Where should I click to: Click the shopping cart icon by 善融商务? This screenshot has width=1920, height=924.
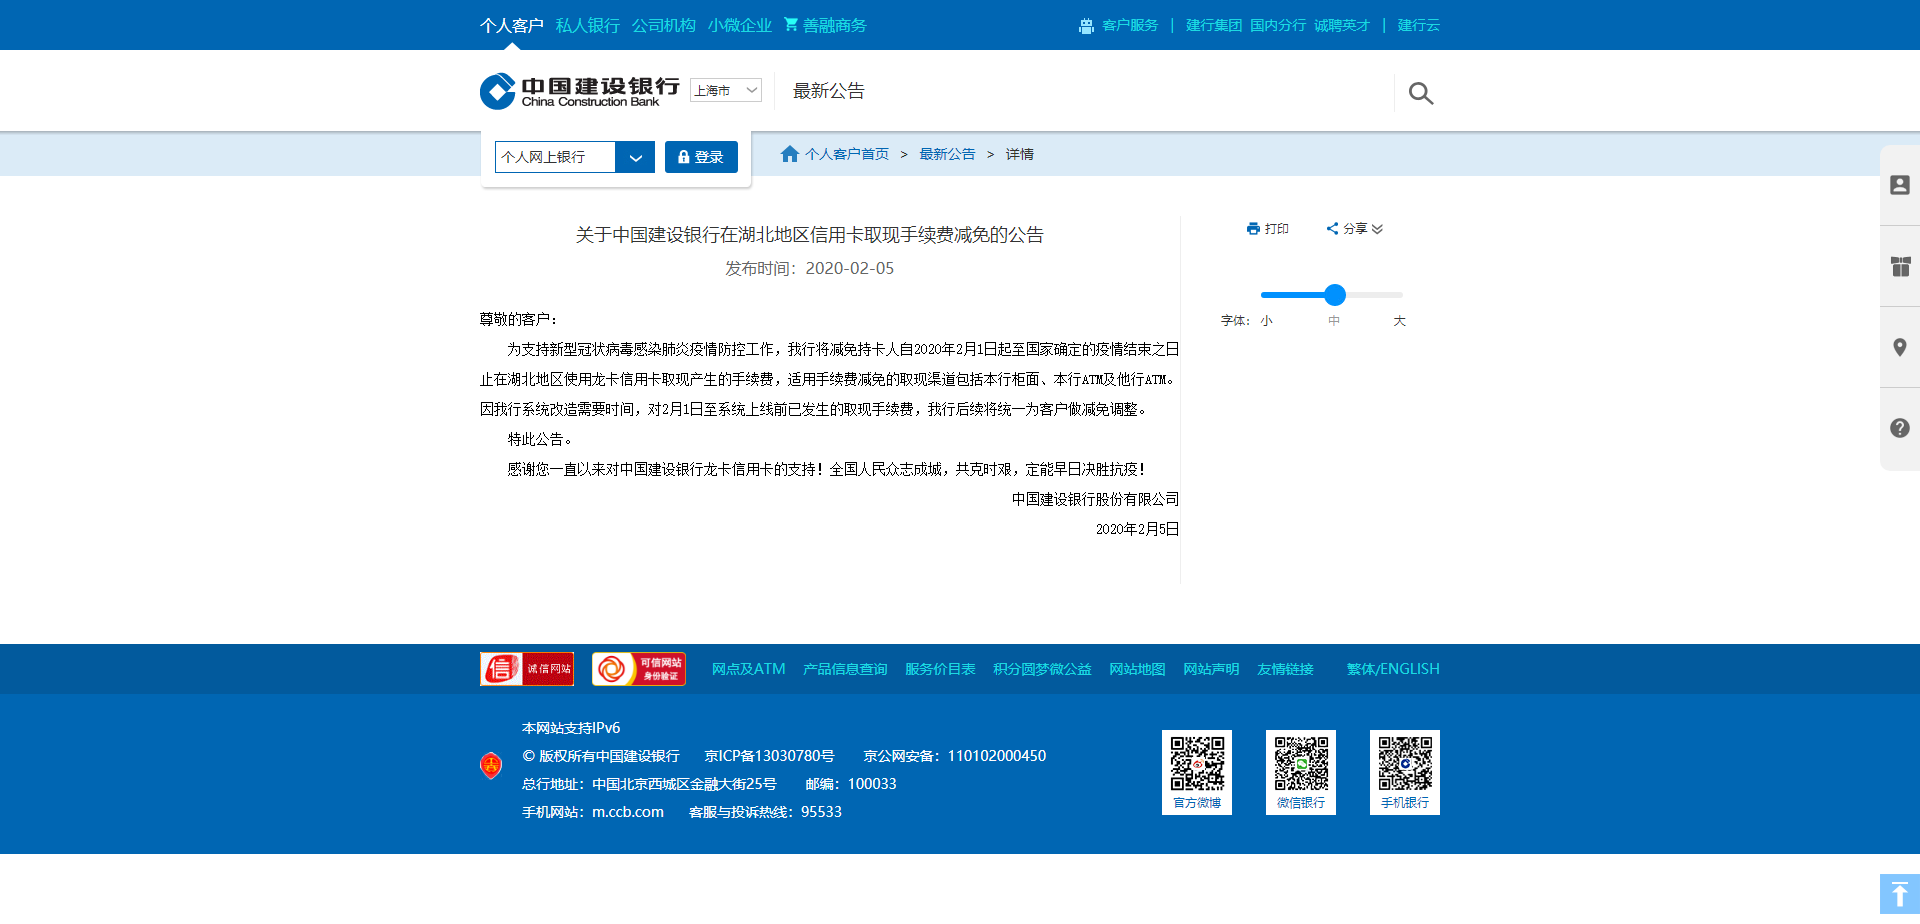point(791,24)
